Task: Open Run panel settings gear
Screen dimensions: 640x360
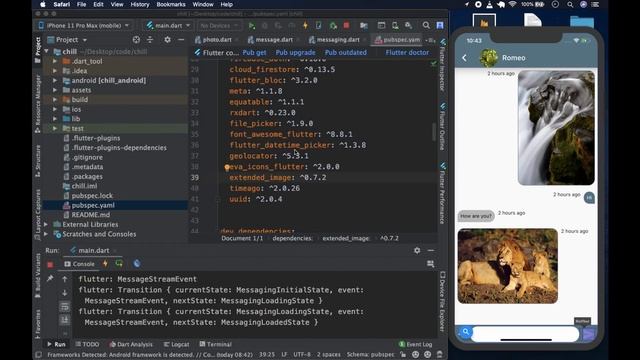Action: [x=417, y=250]
